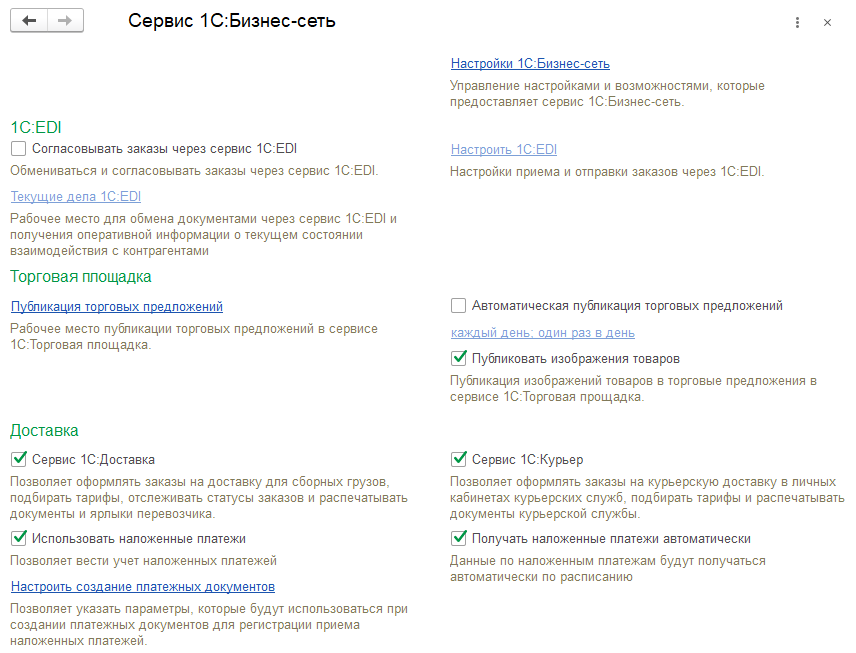Open Публикация торговых предложений link
The image size is (856, 653).
click(117, 307)
